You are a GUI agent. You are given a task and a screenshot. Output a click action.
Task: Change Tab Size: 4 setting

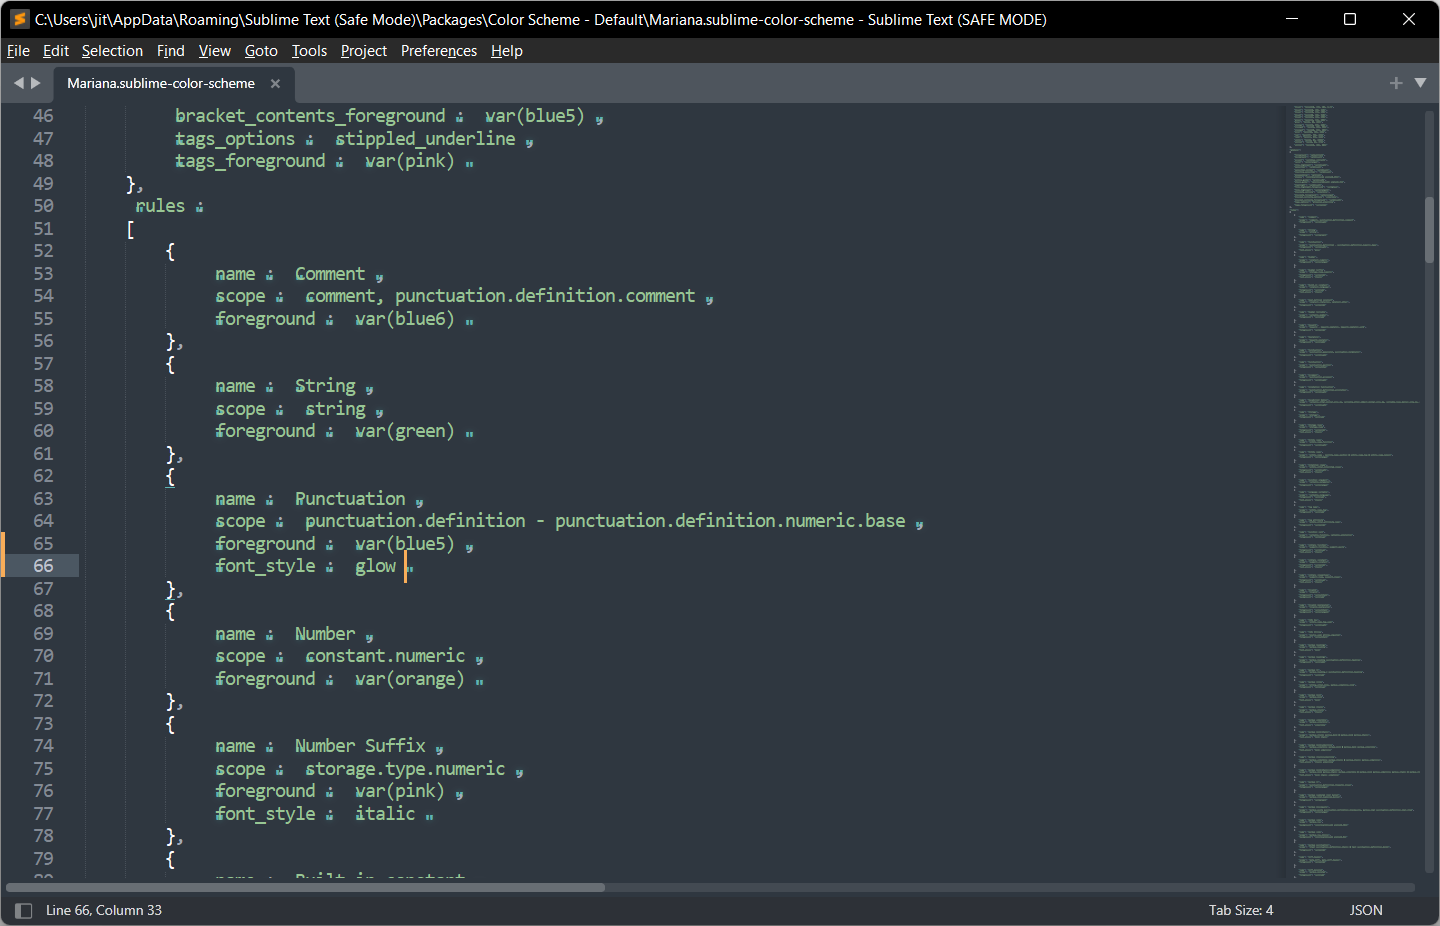pyautogui.click(x=1241, y=910)
